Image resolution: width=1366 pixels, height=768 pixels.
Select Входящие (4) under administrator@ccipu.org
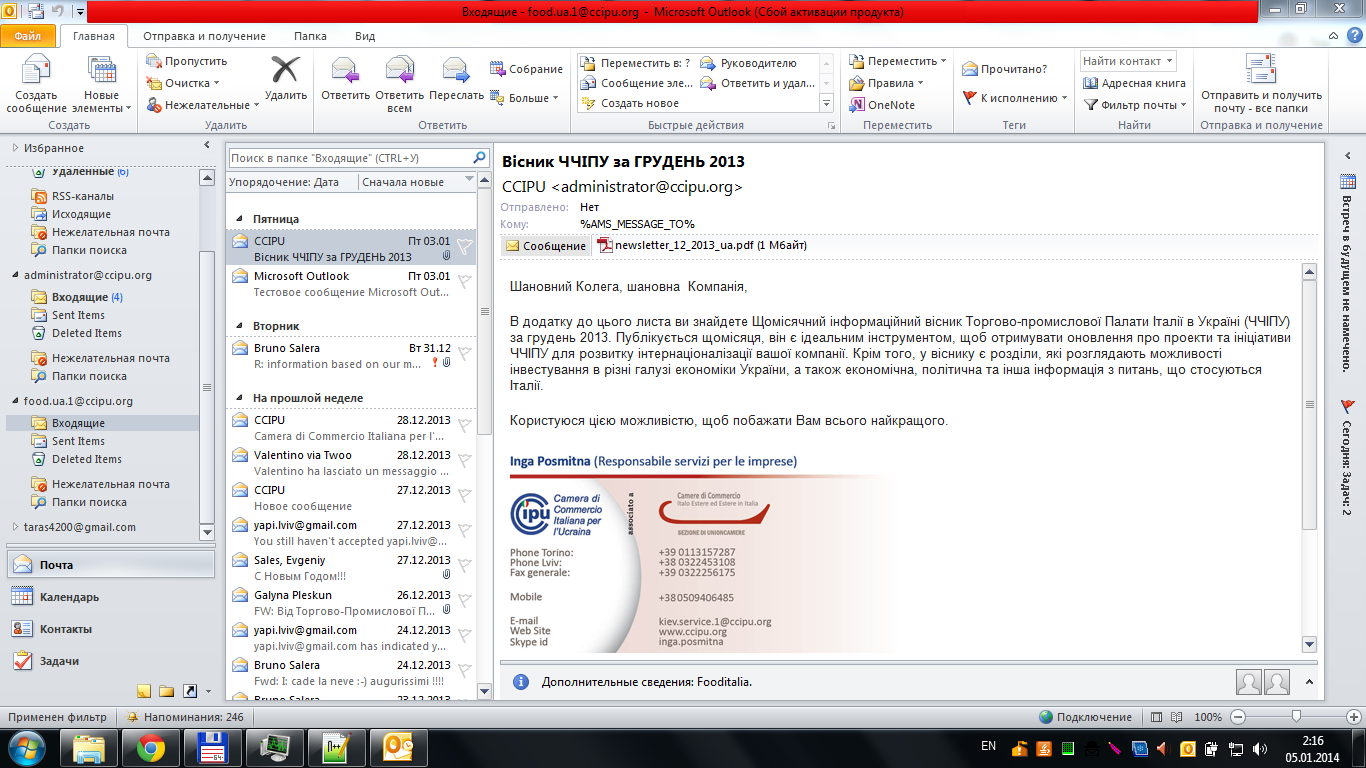[x=87, y=297]
